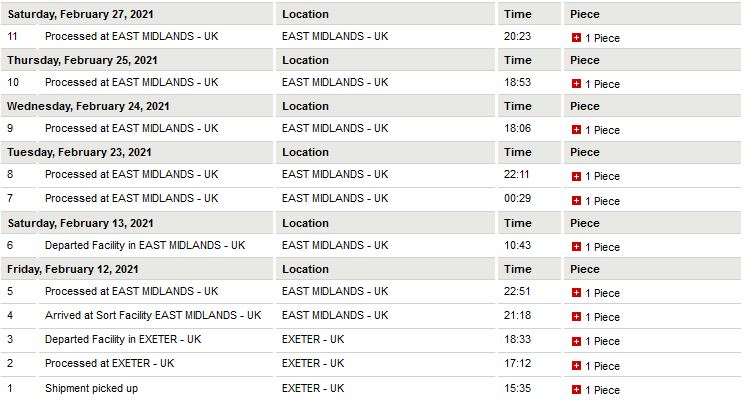This screenshot has width=746, height=401.
Task: Click red plus icon for 22:51 event
Action: (576, 292)
